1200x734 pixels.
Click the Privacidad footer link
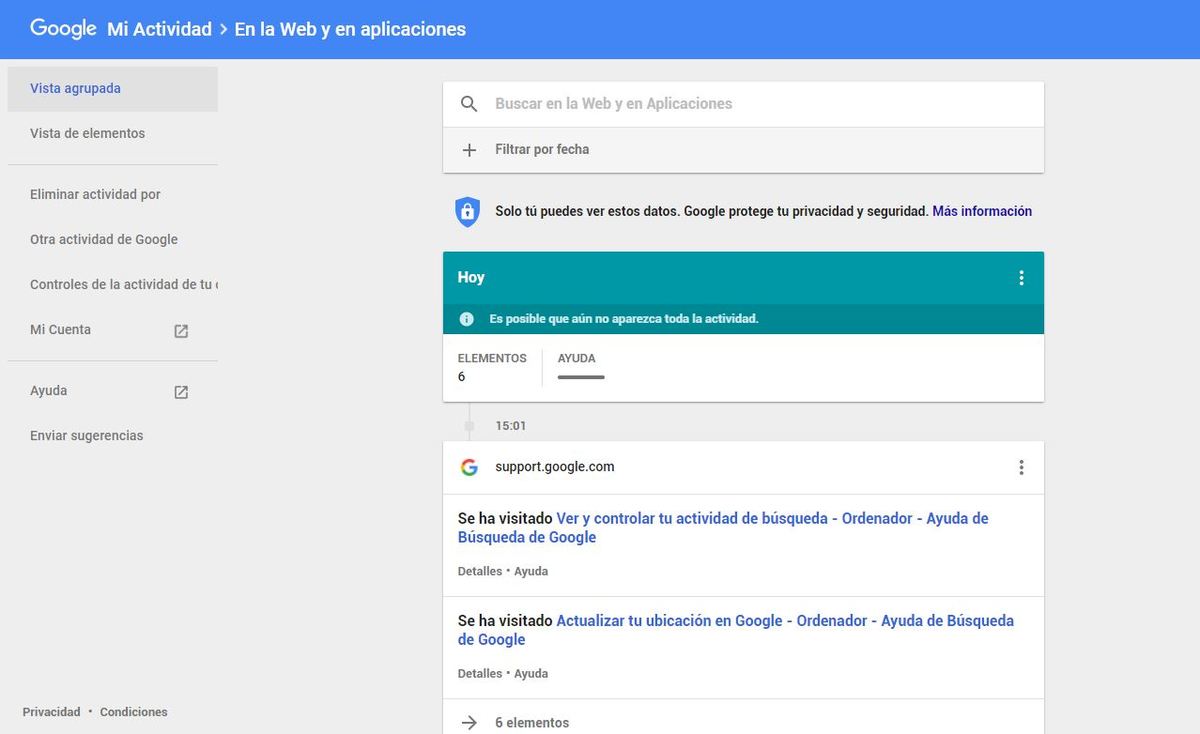point(51,712)
